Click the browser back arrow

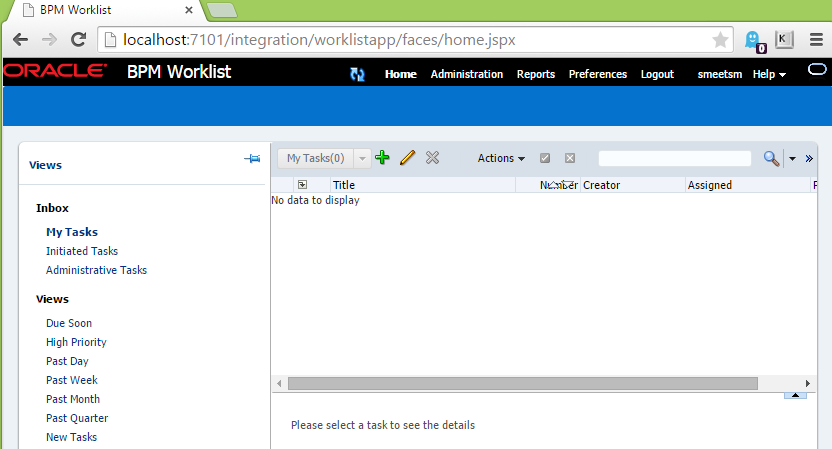[x=20, y=40]
